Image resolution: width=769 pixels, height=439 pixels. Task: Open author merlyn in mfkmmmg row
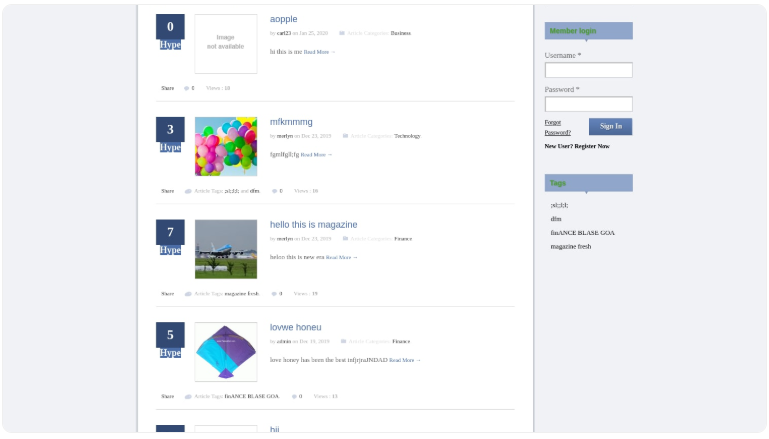[285, 136]
